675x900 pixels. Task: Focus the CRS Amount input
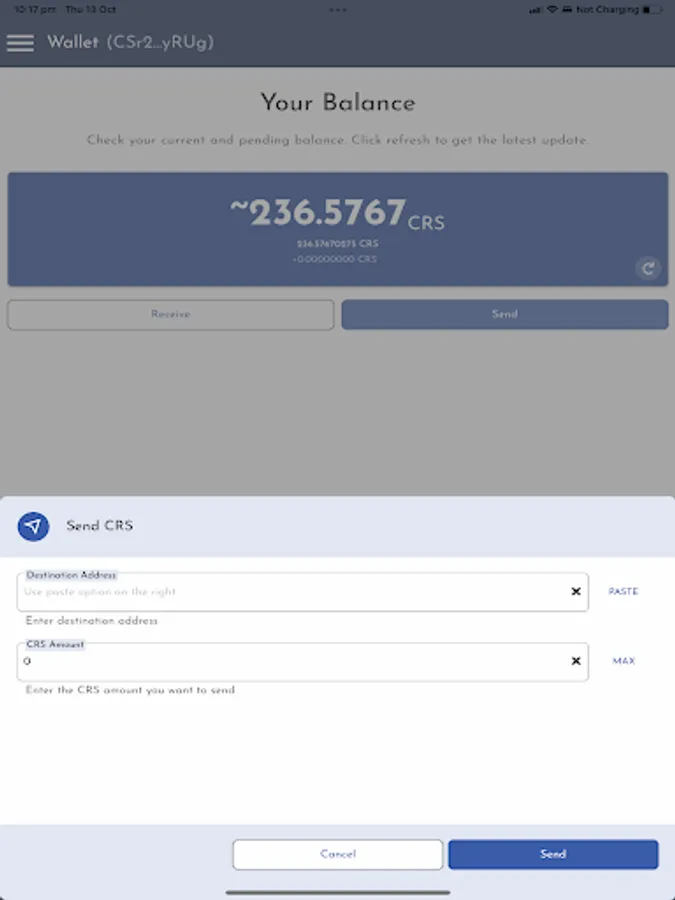[x=290, y=662]
